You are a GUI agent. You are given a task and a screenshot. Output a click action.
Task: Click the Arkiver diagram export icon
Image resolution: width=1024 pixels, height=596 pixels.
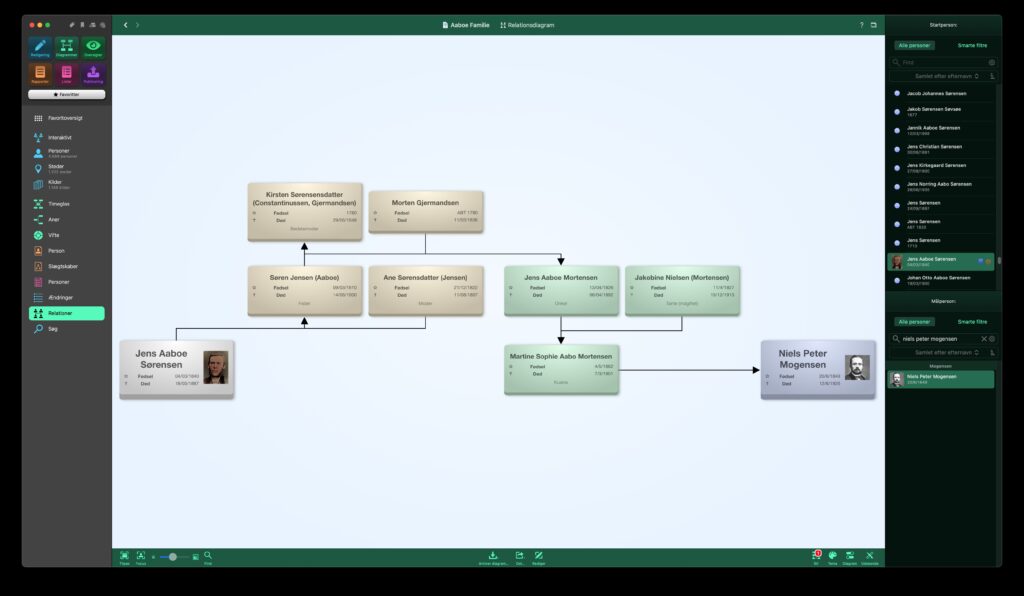(x=492, y=556)
